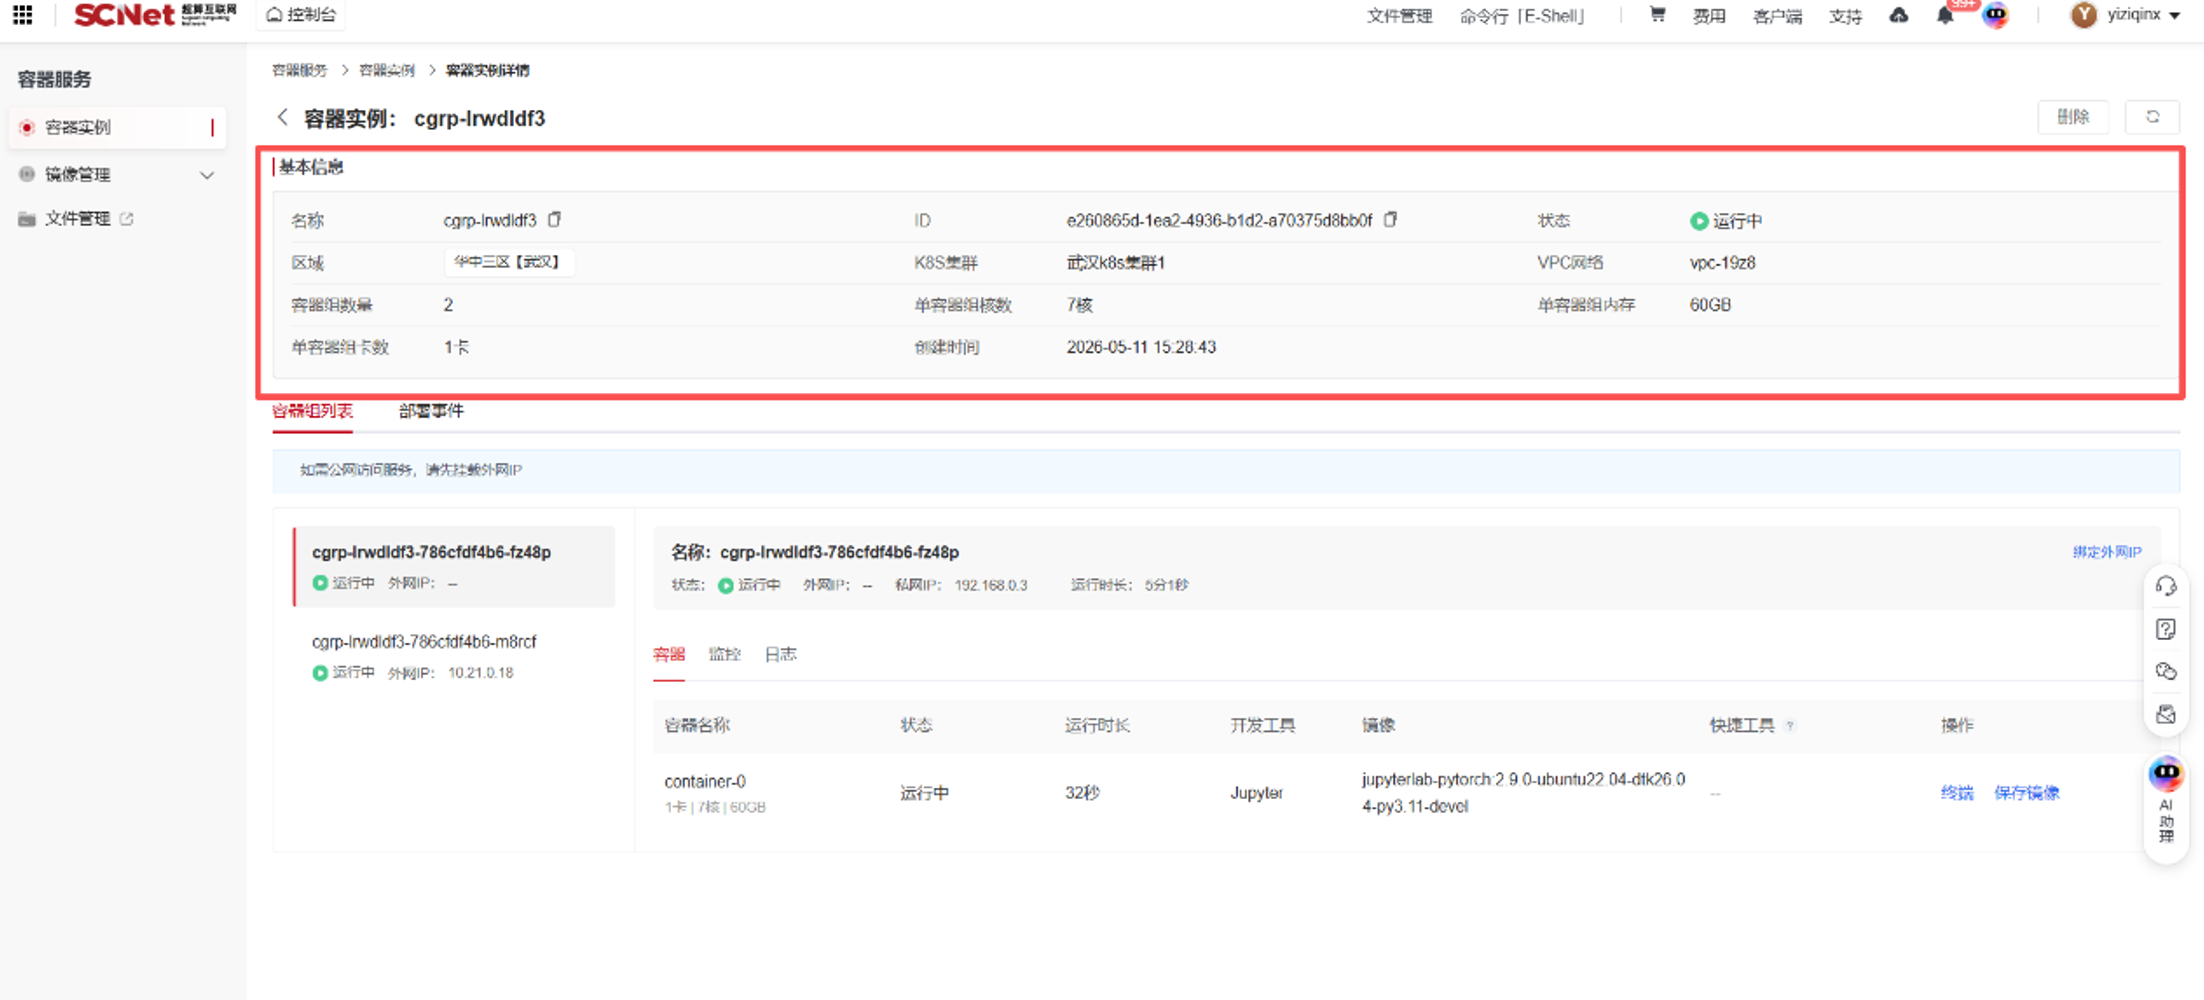The image size is (2204, 1000).
Task: Select container group cgrp-lrwdldf3-786cfdf4b6-fz48p
Action: [454, 566]
